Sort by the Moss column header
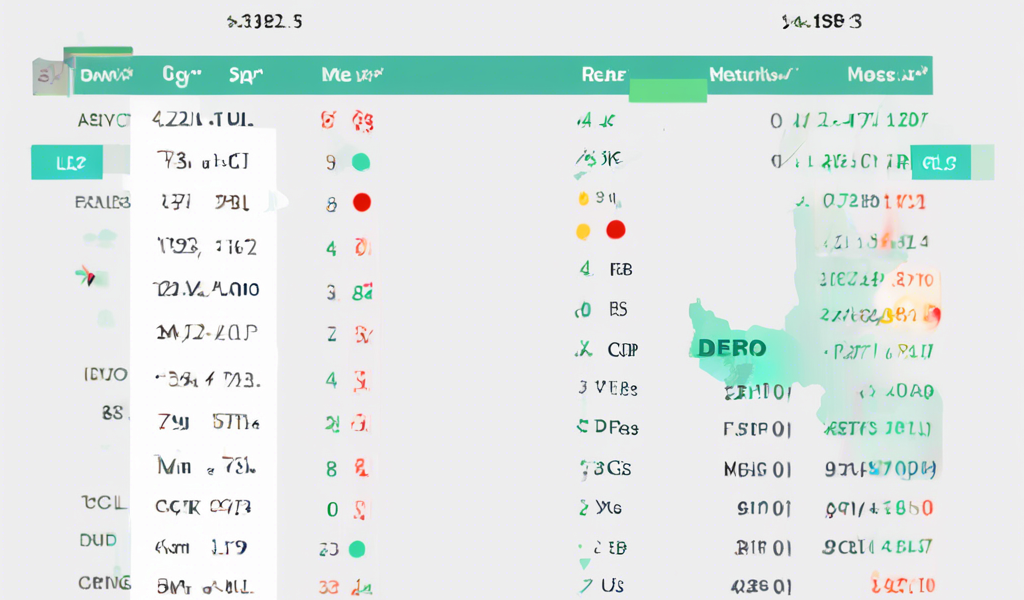The image size is (1024, 600). click(887, 75)
